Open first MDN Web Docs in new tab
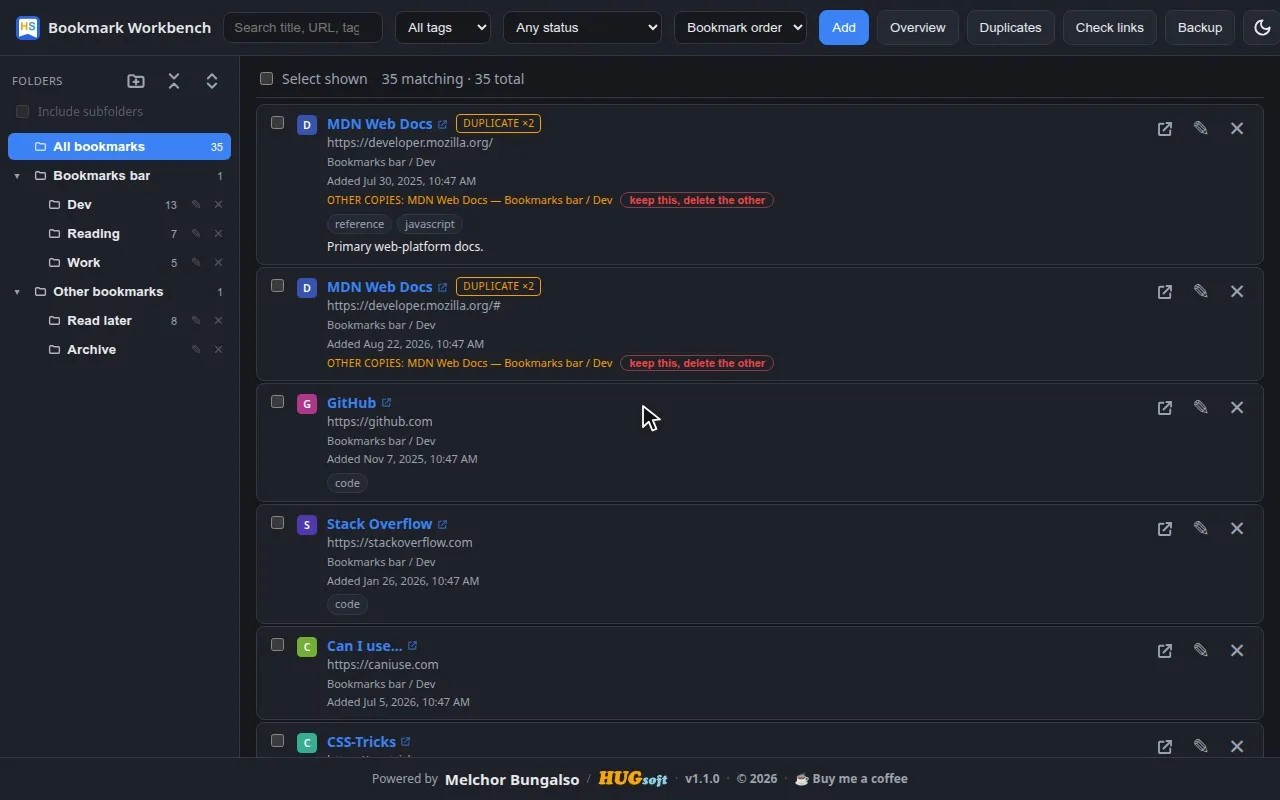Viewport: 1280px width, 800px height. (1165, 129)
